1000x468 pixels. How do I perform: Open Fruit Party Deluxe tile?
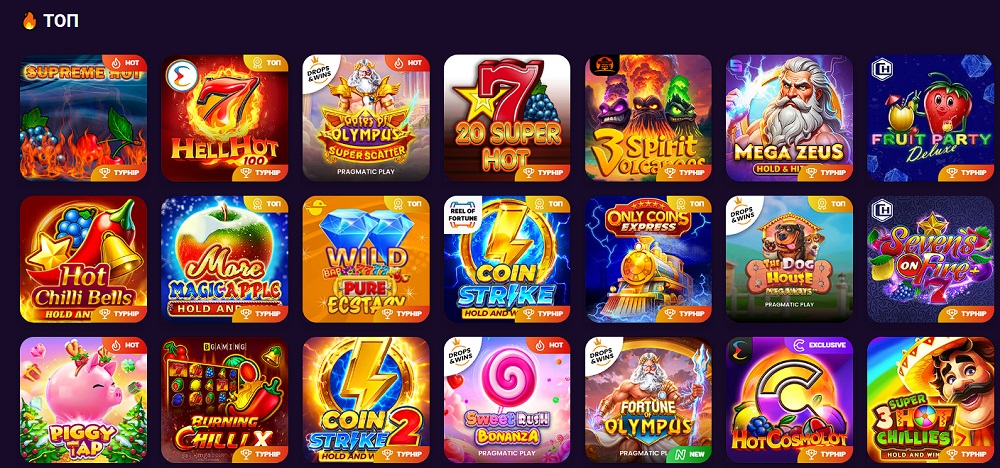(930, 118)
